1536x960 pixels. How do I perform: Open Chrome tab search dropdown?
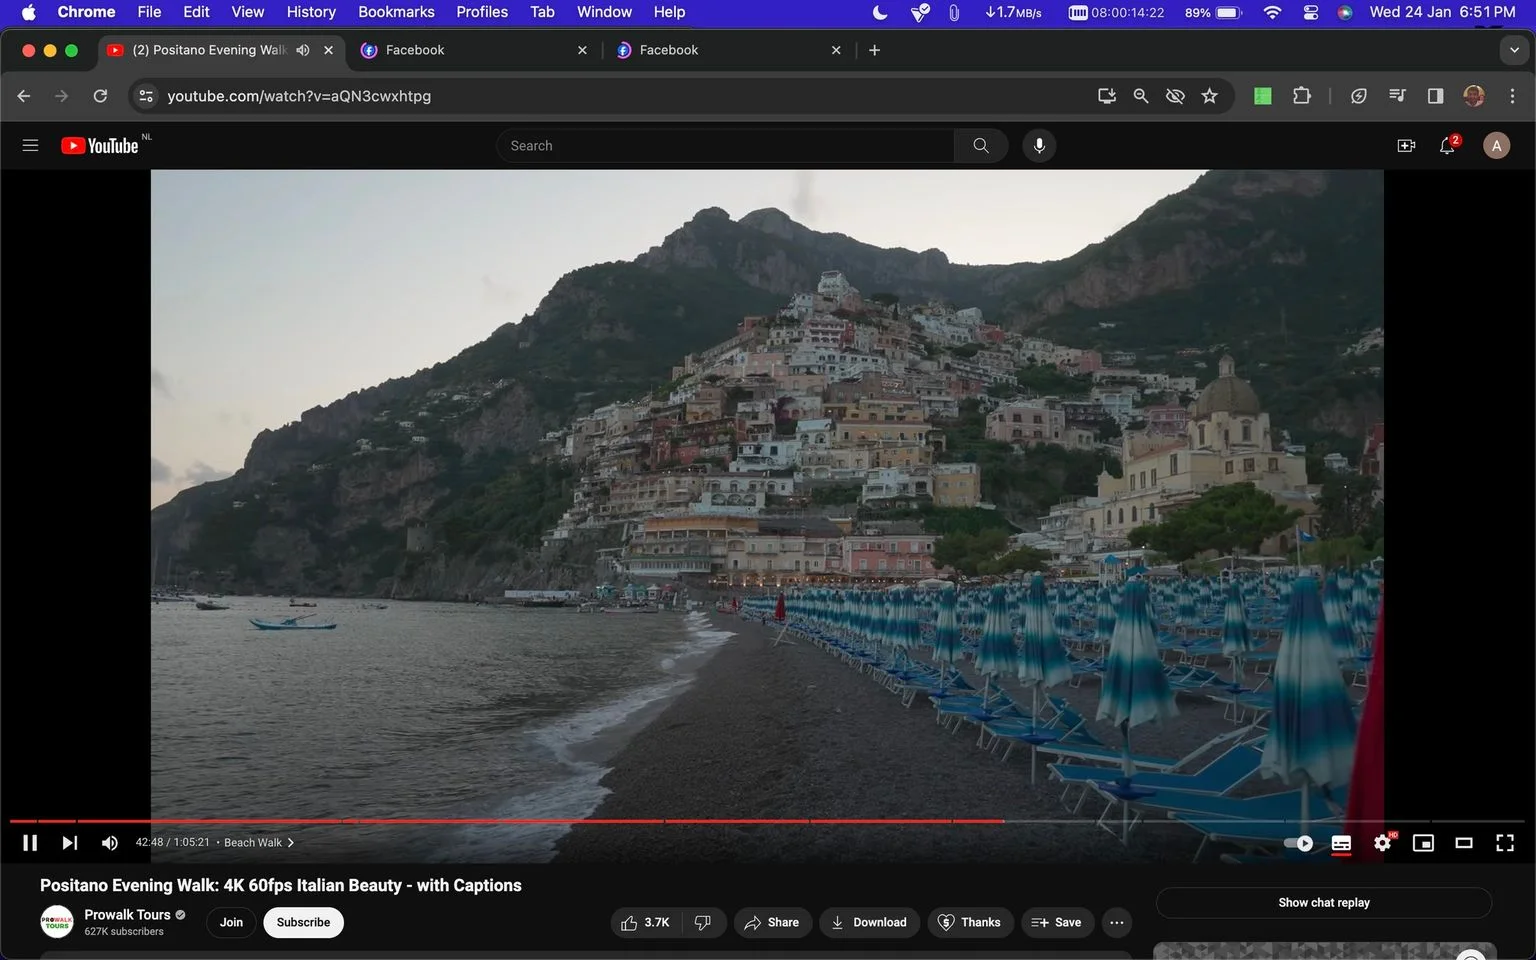click(1514, 50)
